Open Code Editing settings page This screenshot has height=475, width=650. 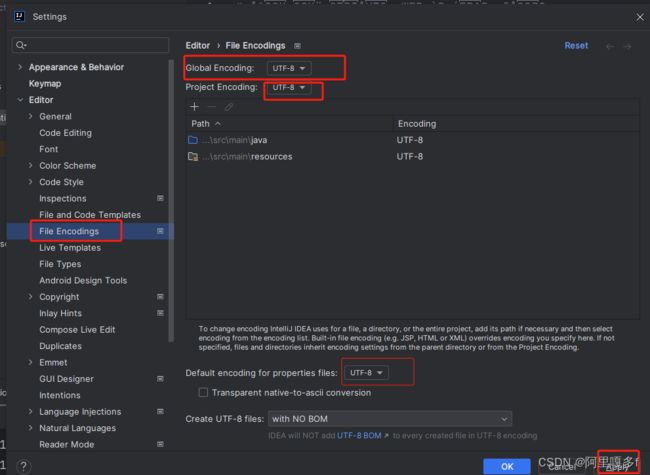click(65, 133)
